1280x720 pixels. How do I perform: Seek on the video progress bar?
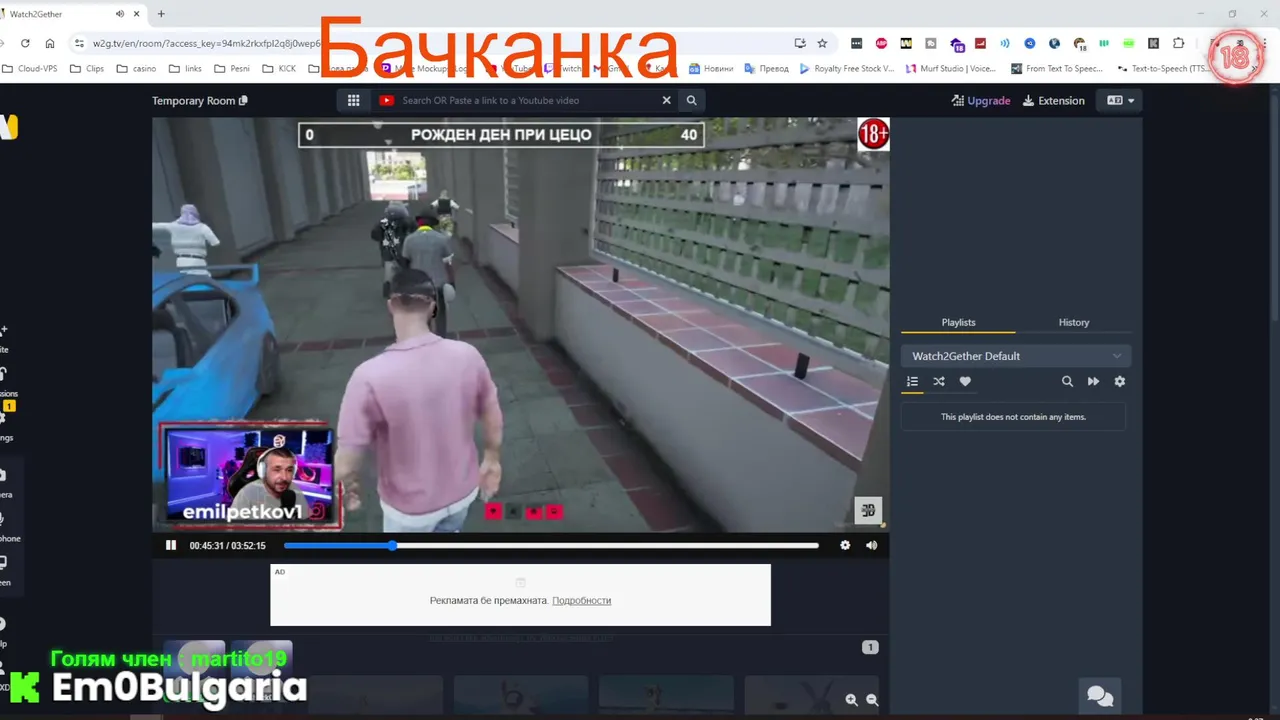(551, 545)
